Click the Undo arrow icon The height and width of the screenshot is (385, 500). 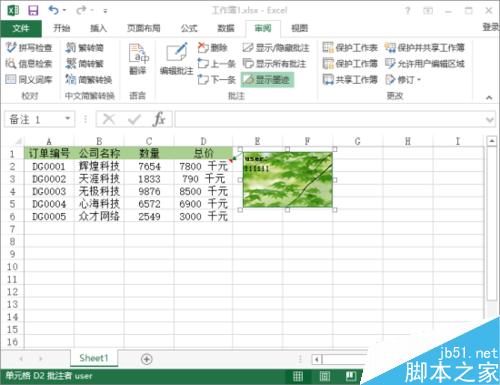click(x=54, y=10)
